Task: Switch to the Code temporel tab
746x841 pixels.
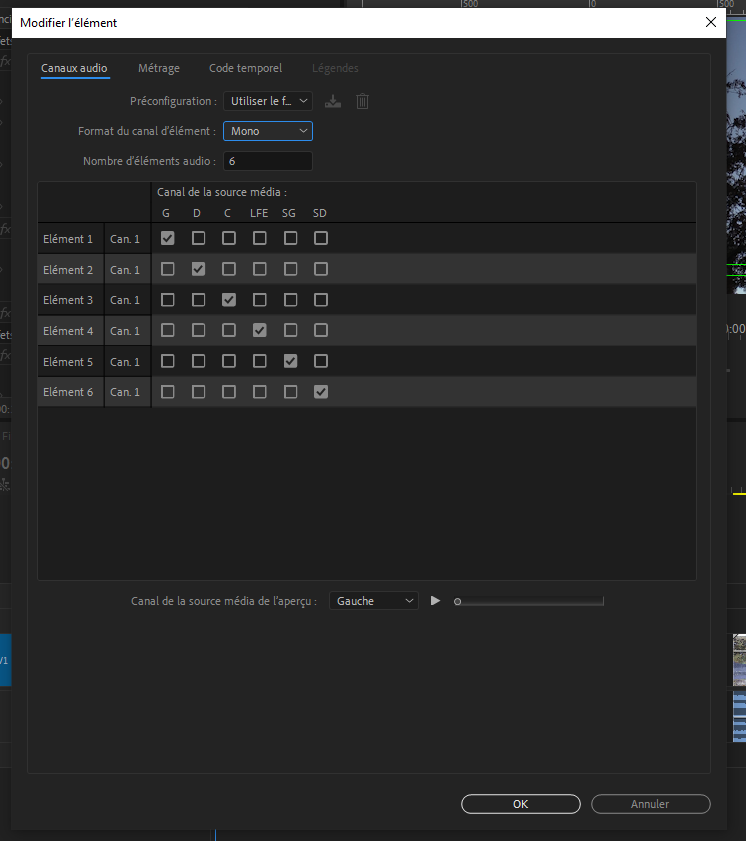Action: pos(246,68)
